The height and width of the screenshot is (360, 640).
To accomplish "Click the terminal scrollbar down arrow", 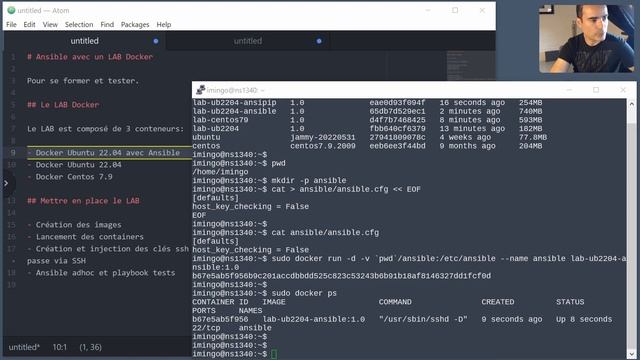I will coord(631,354).
